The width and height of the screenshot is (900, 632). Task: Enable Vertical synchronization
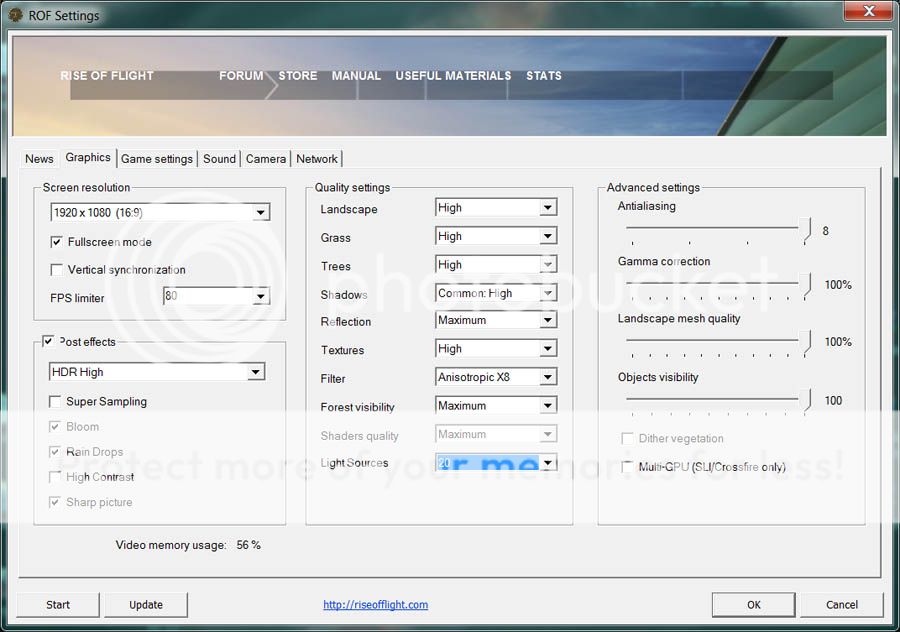[57, 270]
